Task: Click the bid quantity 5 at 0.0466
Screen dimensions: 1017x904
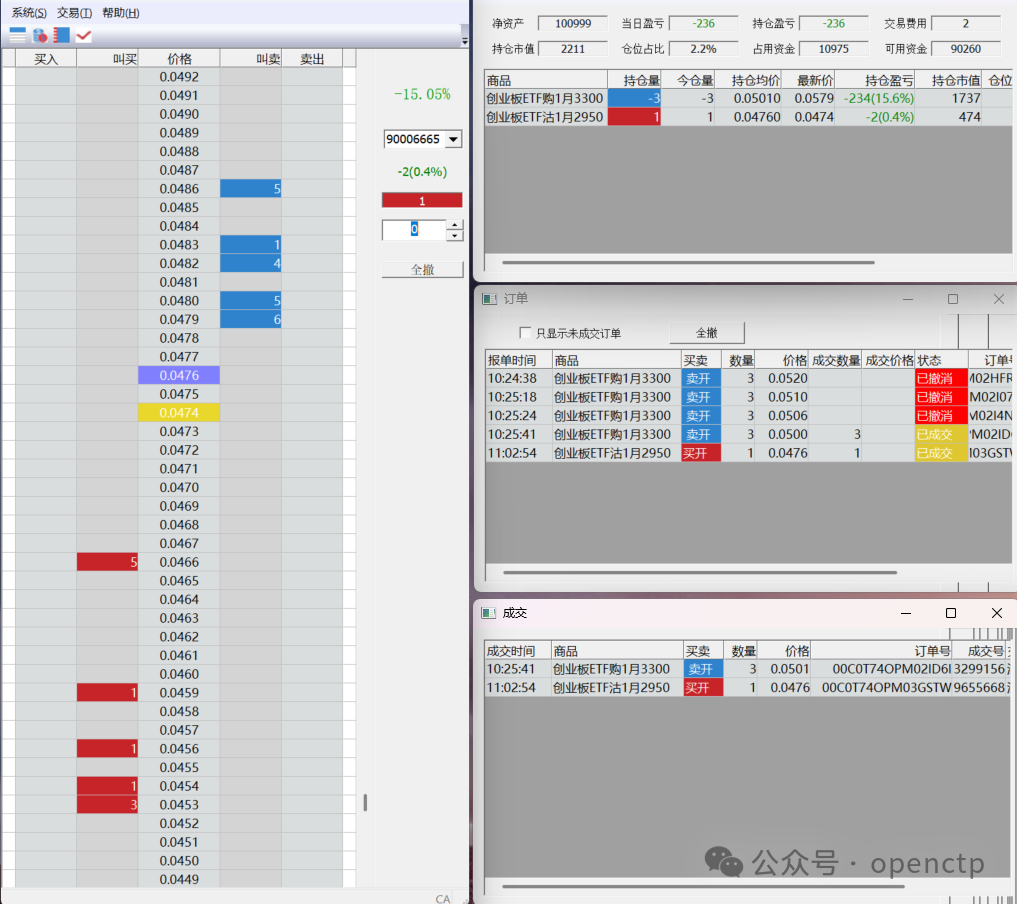Action: pos(108,562)
